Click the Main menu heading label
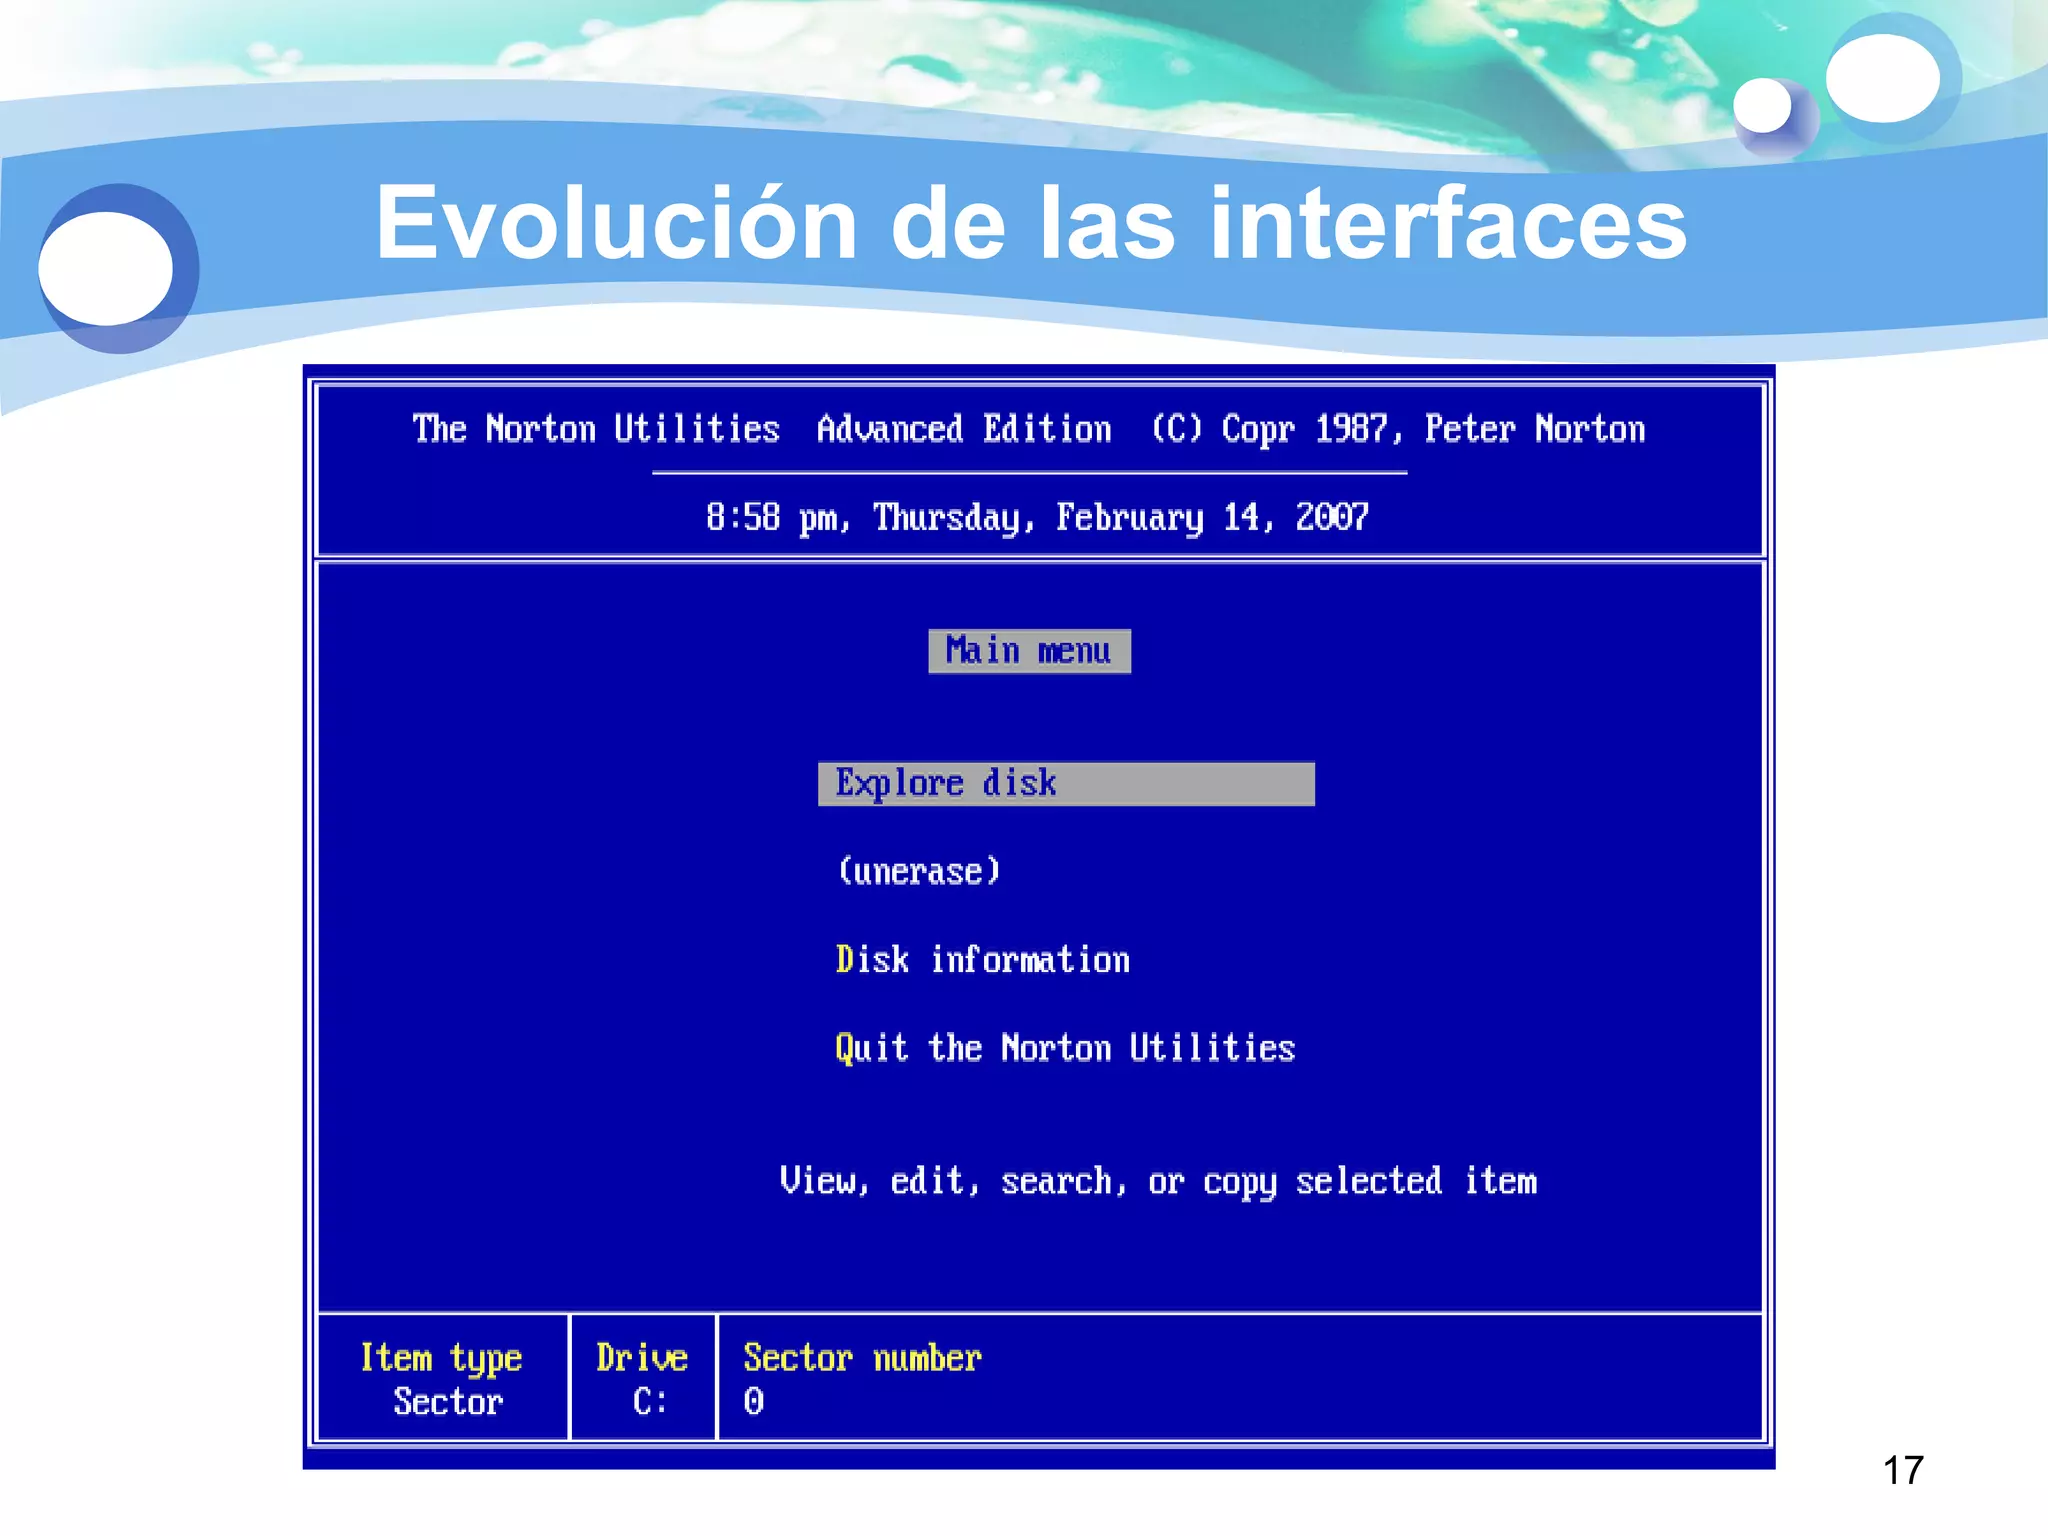 click(x=1029, y=651)
